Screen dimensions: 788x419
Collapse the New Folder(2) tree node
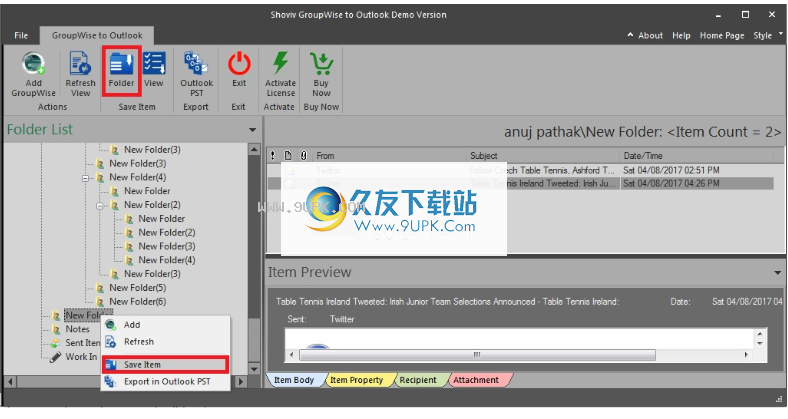100,205
